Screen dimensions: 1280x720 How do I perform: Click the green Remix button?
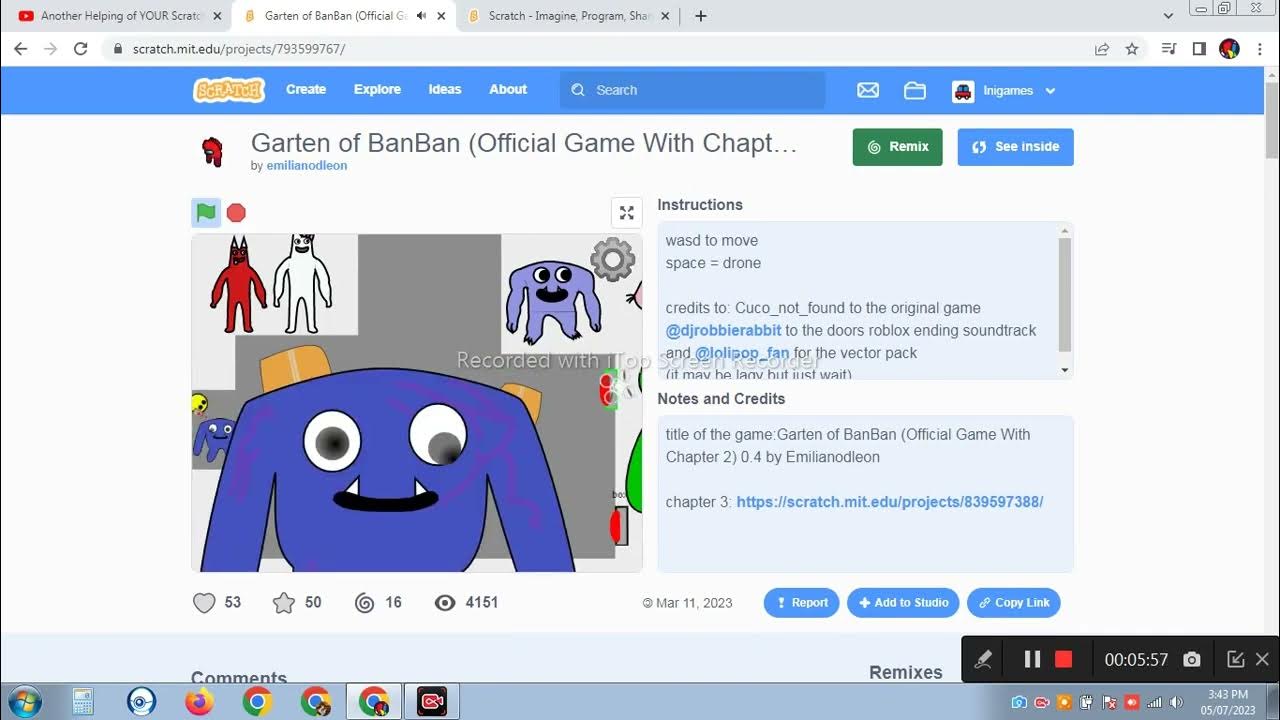(x=898, y=147)
